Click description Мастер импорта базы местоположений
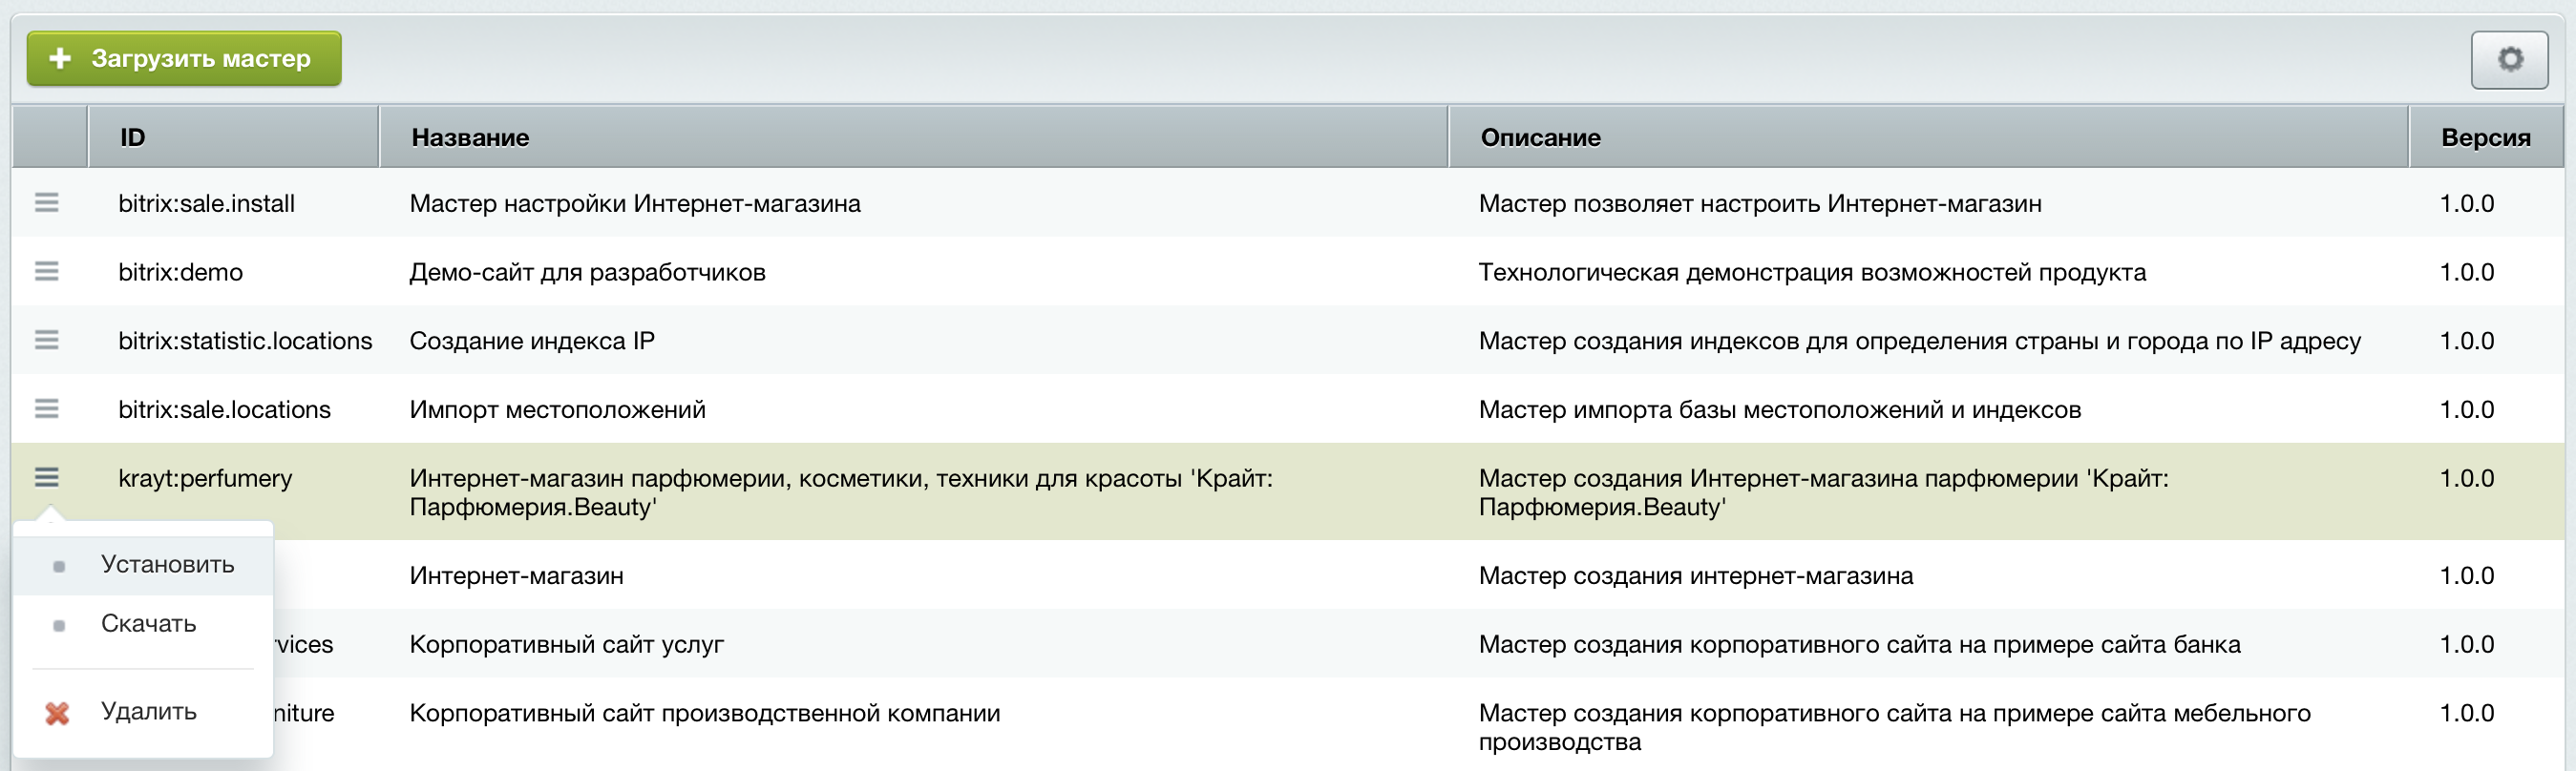The image size is (2576, 771). pyautogui.click(x=1780, y=410)
